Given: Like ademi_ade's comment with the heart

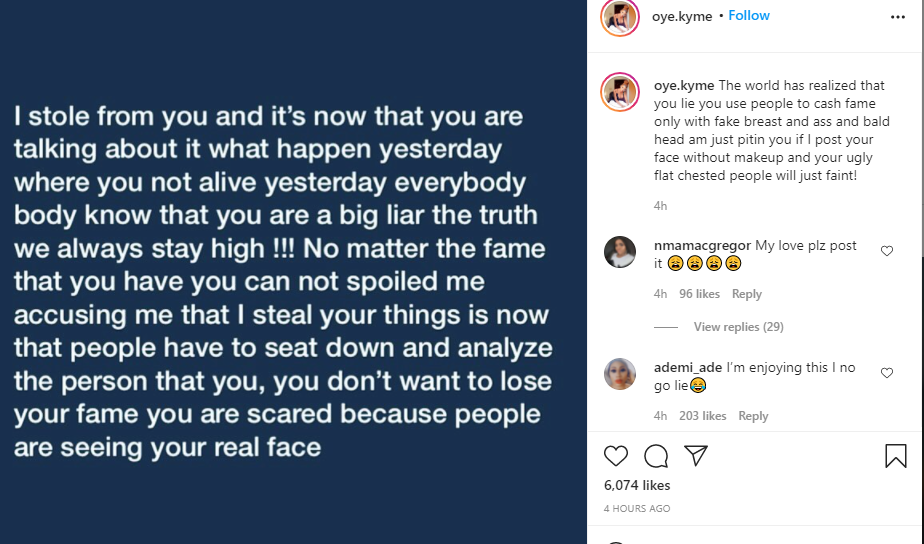Looking at the screenshot, I should 887,373.
